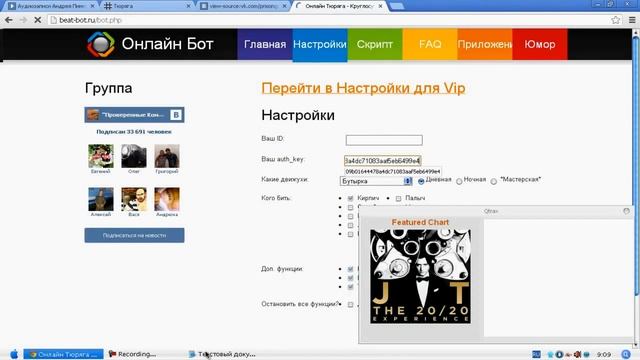This screenshot has width=640, height=360.
Task: Click the 20/20 Experience album cover
Action: tap(420, 277)
